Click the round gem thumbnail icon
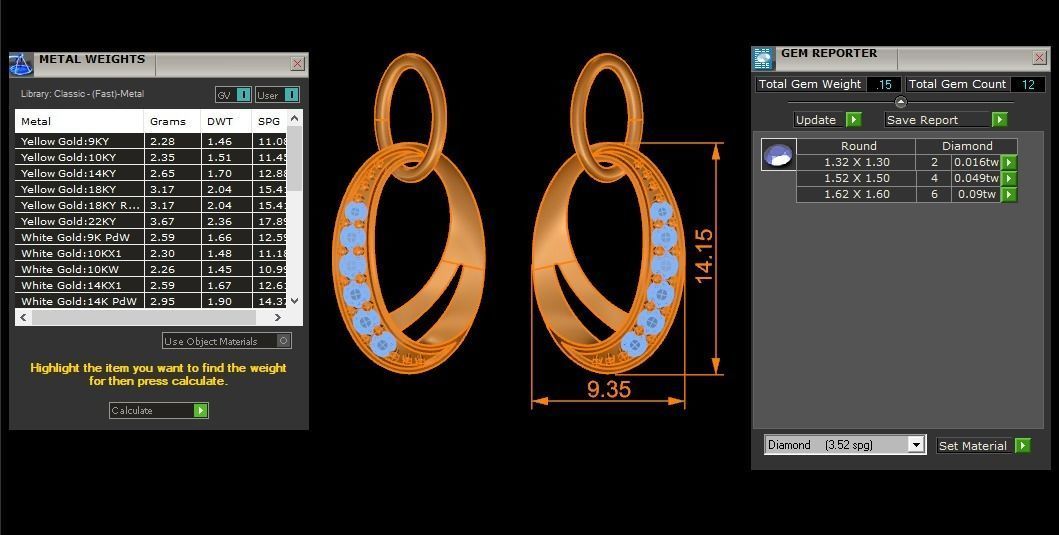 click(x=779, y=155)
